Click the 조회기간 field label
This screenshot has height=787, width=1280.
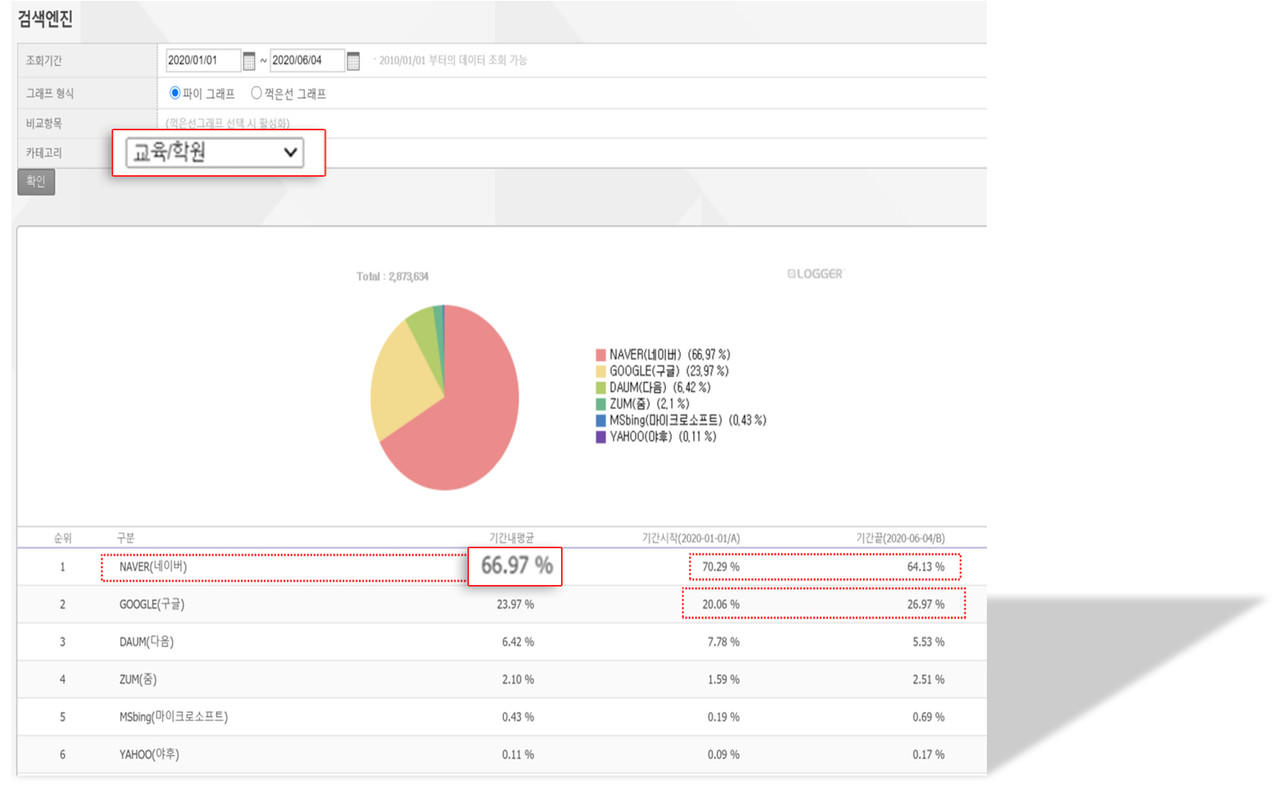pyautogui.click(x=45, y=61)
